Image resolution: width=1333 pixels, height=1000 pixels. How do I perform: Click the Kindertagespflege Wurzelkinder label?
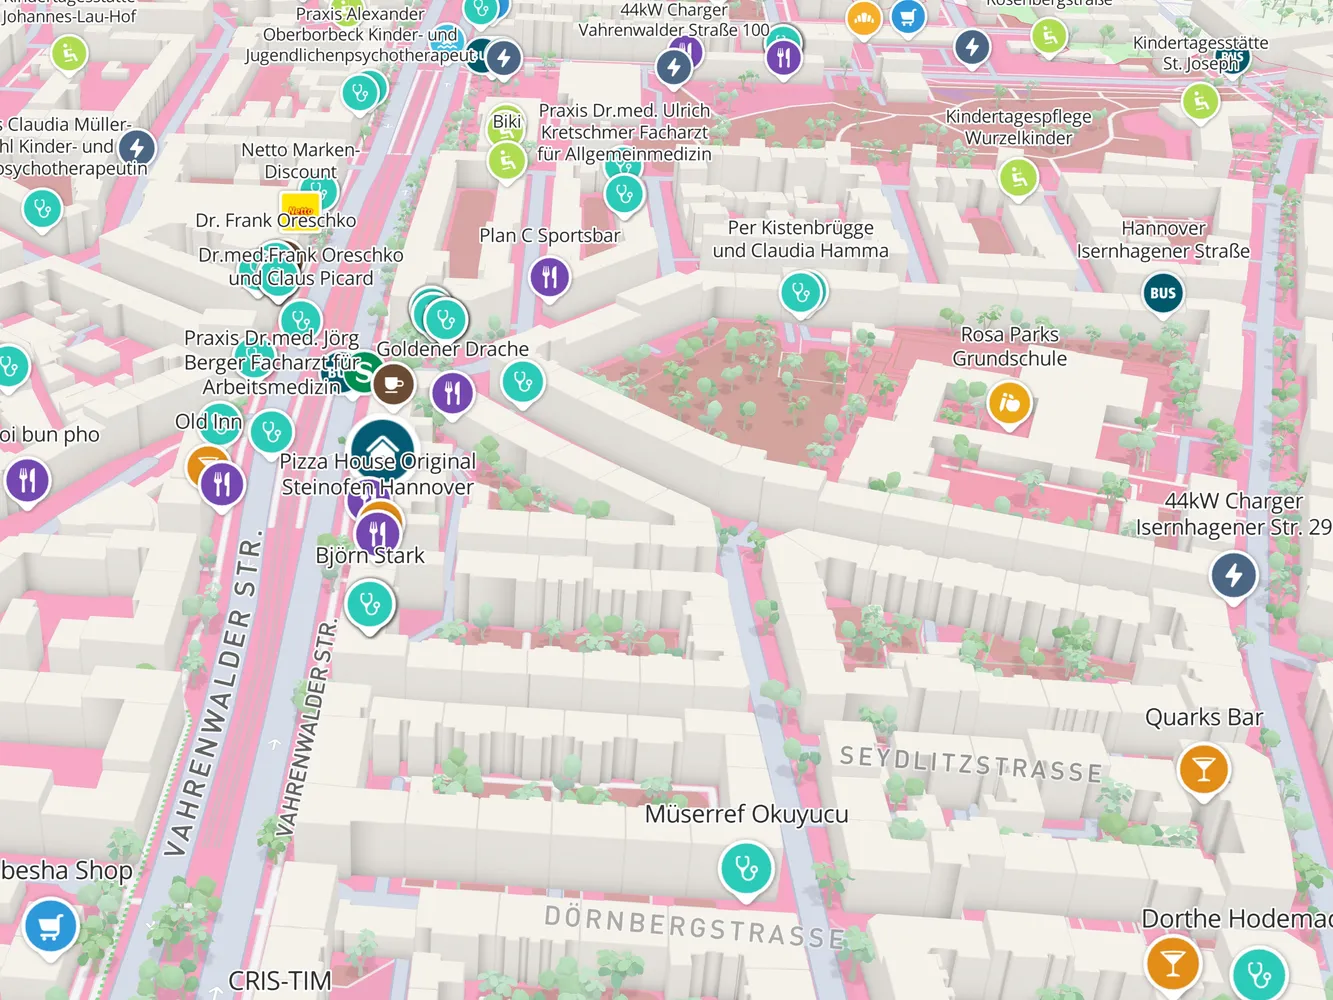[x=1019, y=127]
